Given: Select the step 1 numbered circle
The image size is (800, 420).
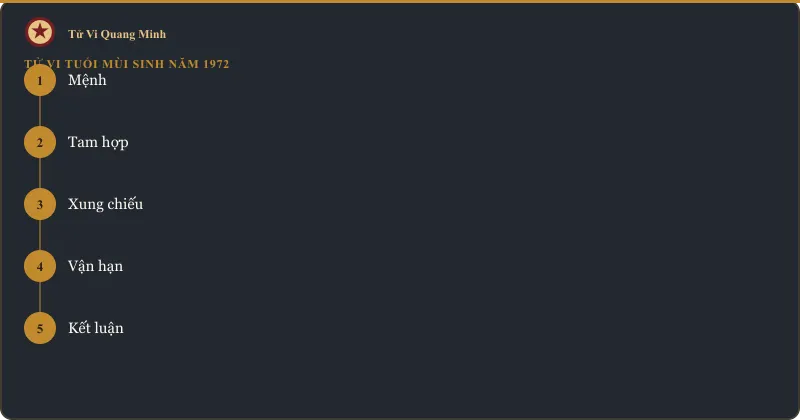Looking at the screenshot, I should coord(40,80).
